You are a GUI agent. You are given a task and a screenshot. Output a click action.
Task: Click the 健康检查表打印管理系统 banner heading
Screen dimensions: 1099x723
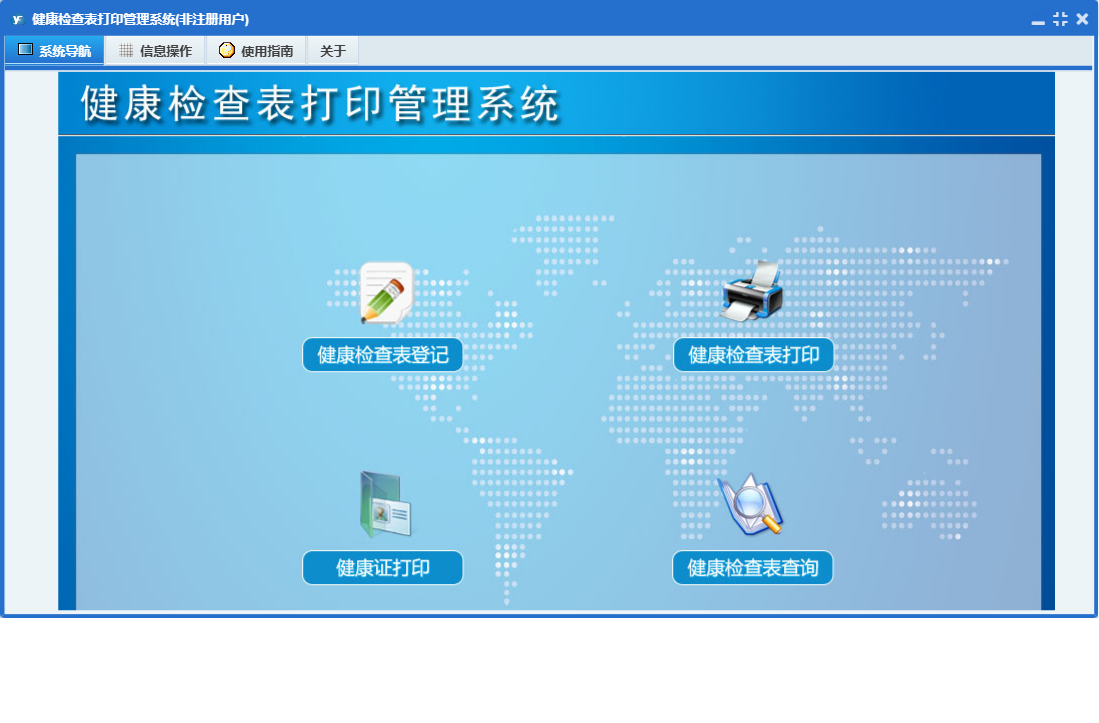pos(320,105)
